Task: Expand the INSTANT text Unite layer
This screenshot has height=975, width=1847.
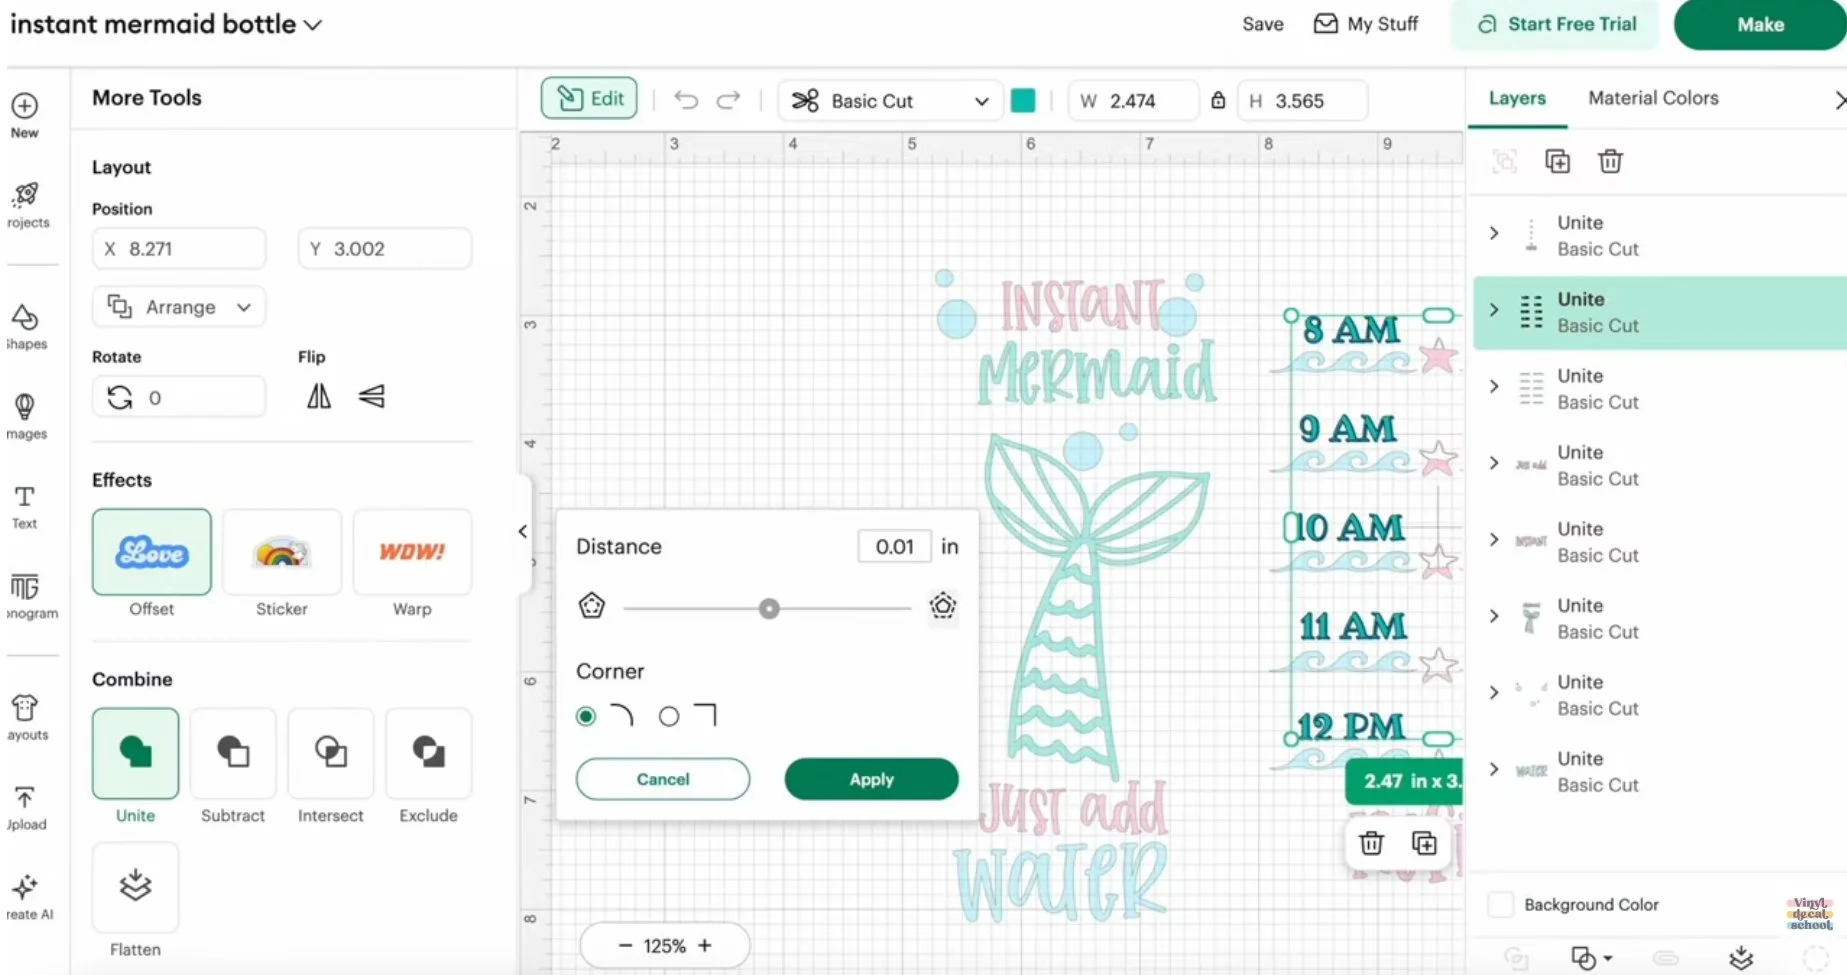Action: pyautogui.click(x=1494, y=540)
